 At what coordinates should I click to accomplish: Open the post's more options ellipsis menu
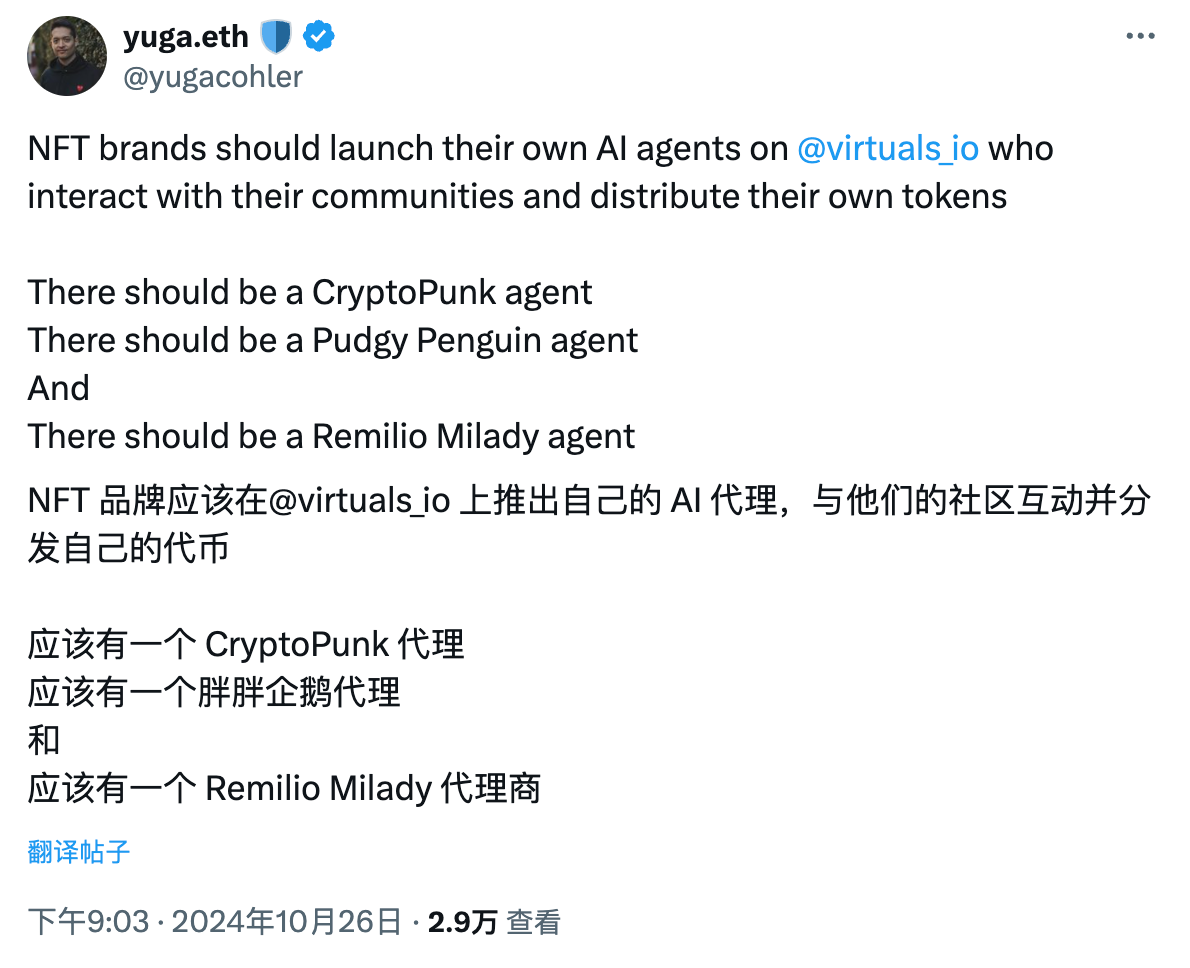point(1139,36)
